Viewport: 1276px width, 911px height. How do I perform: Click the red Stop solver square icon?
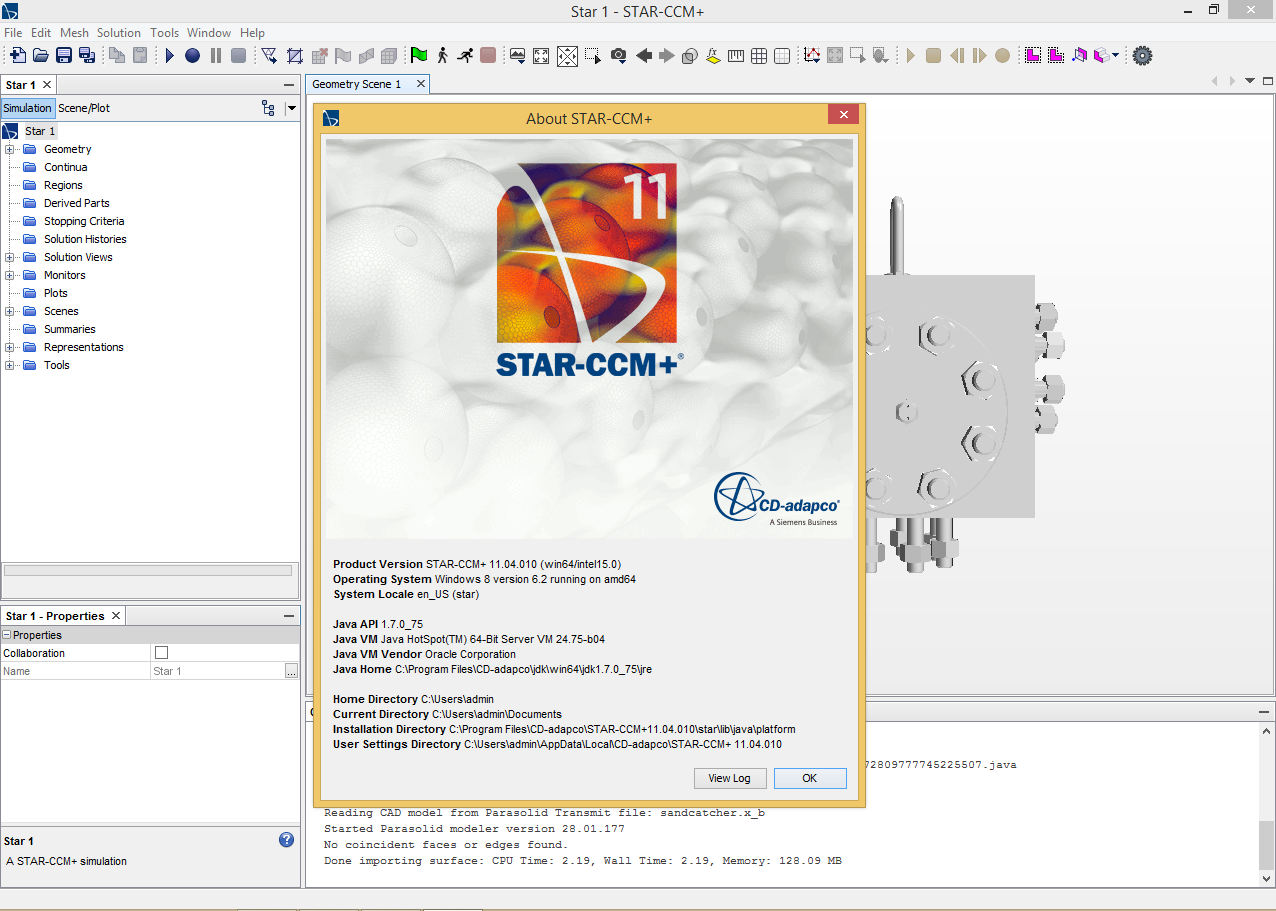tap(488, 56)
